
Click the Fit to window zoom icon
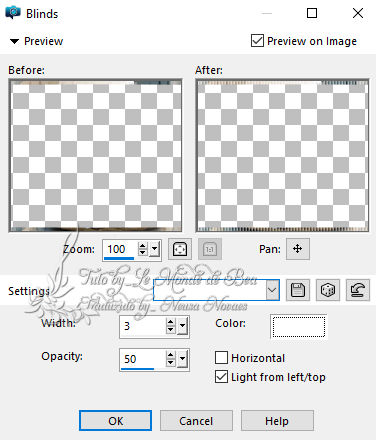click(x=180, y=249)
